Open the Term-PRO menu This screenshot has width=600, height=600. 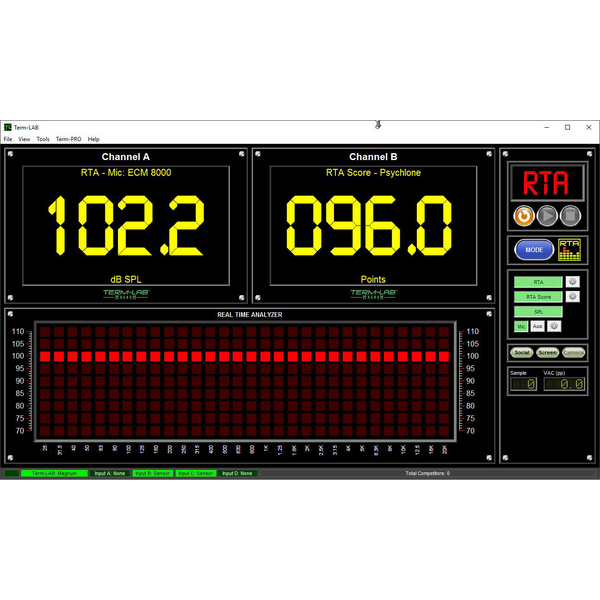click(x=68, y=139)
